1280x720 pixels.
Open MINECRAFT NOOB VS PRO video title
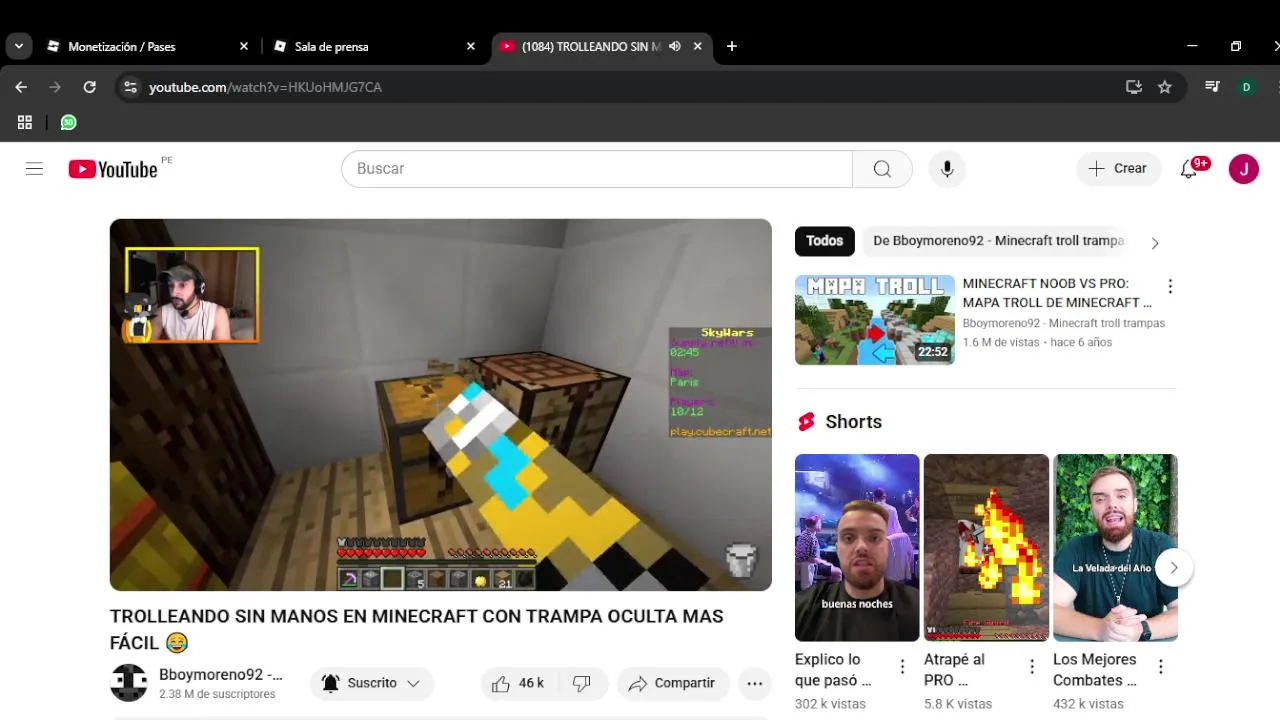pos(1057,293)
